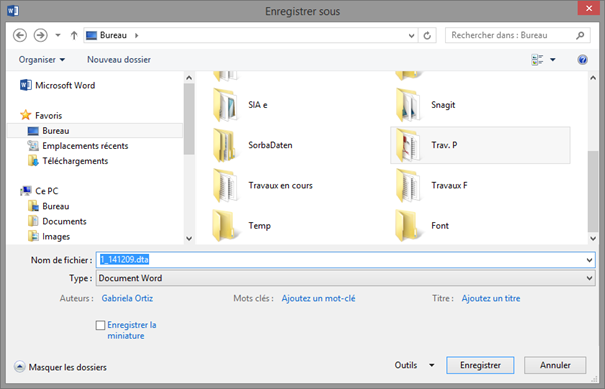
Task: Open the Type Document Word dropdown
Action: click(x=345, y=278)
